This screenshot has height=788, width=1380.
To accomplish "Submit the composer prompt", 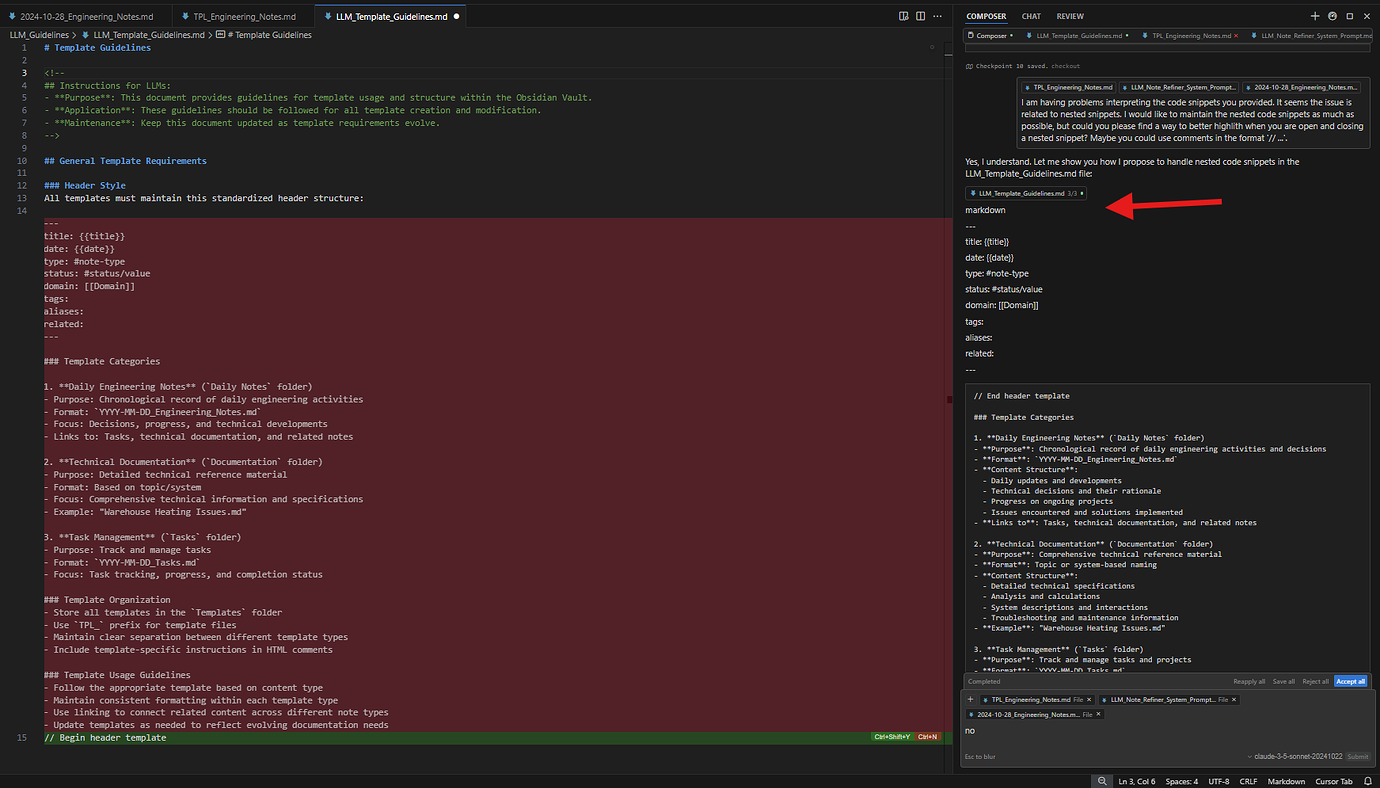I will tap(1357, 756).
